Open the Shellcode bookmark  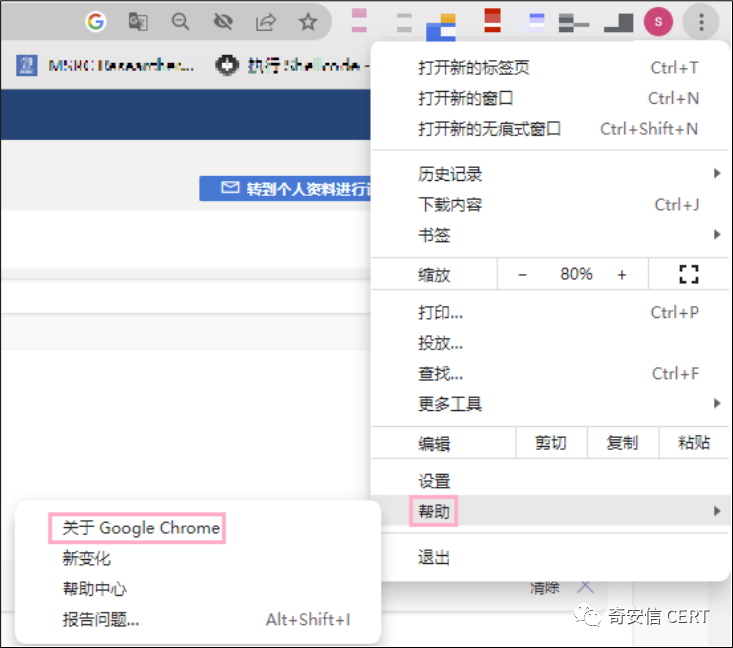(292, 65)
